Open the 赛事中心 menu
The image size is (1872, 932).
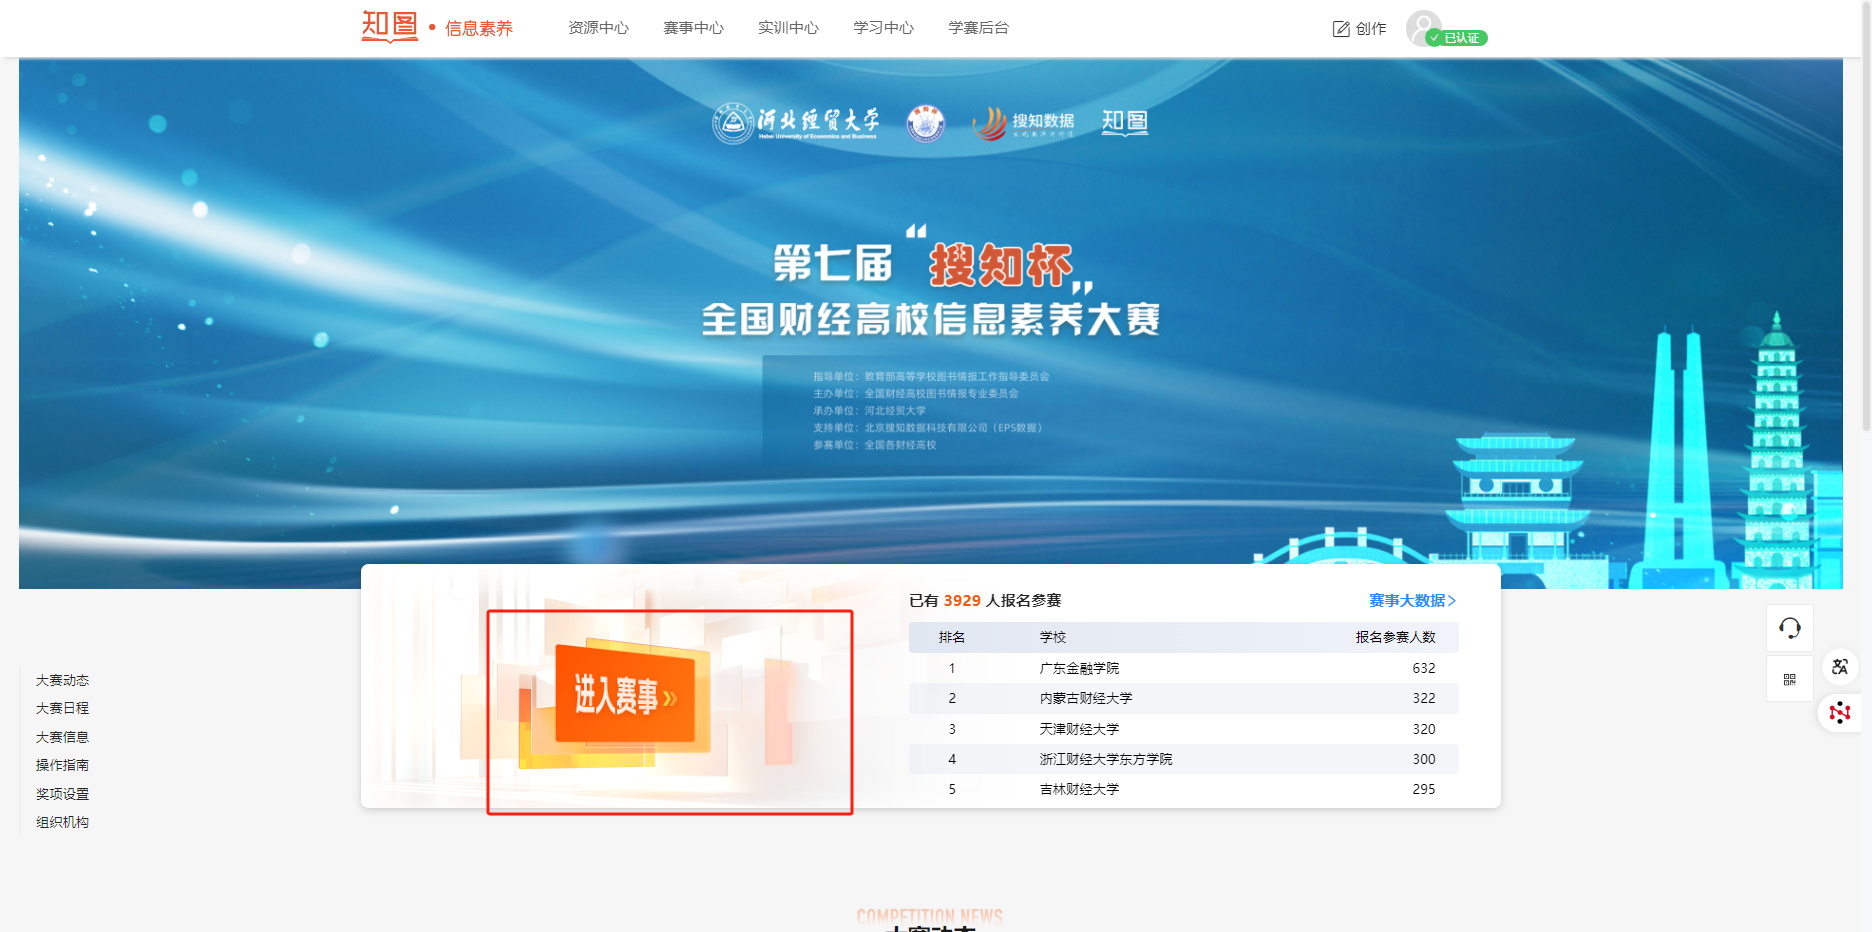(693, 28)
